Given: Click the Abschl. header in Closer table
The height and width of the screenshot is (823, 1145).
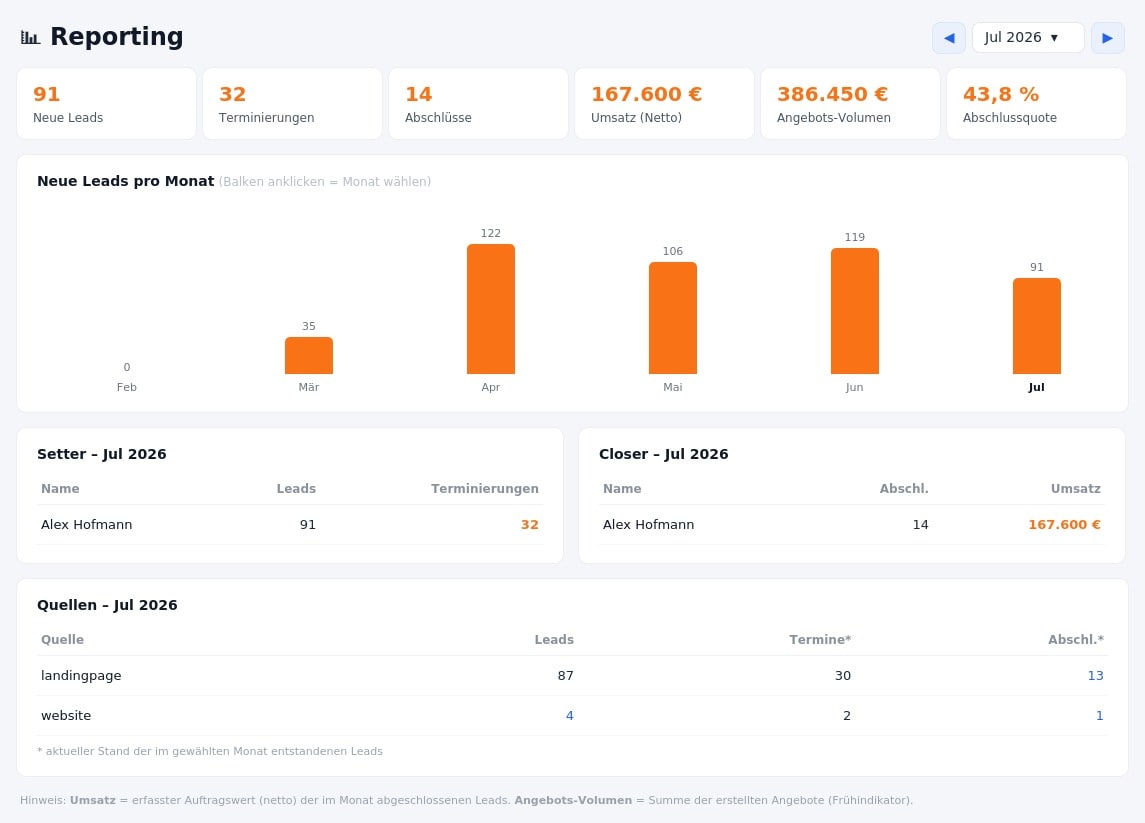Looking at the screenshot, I should pyautogui.click(x=904, y=489).
